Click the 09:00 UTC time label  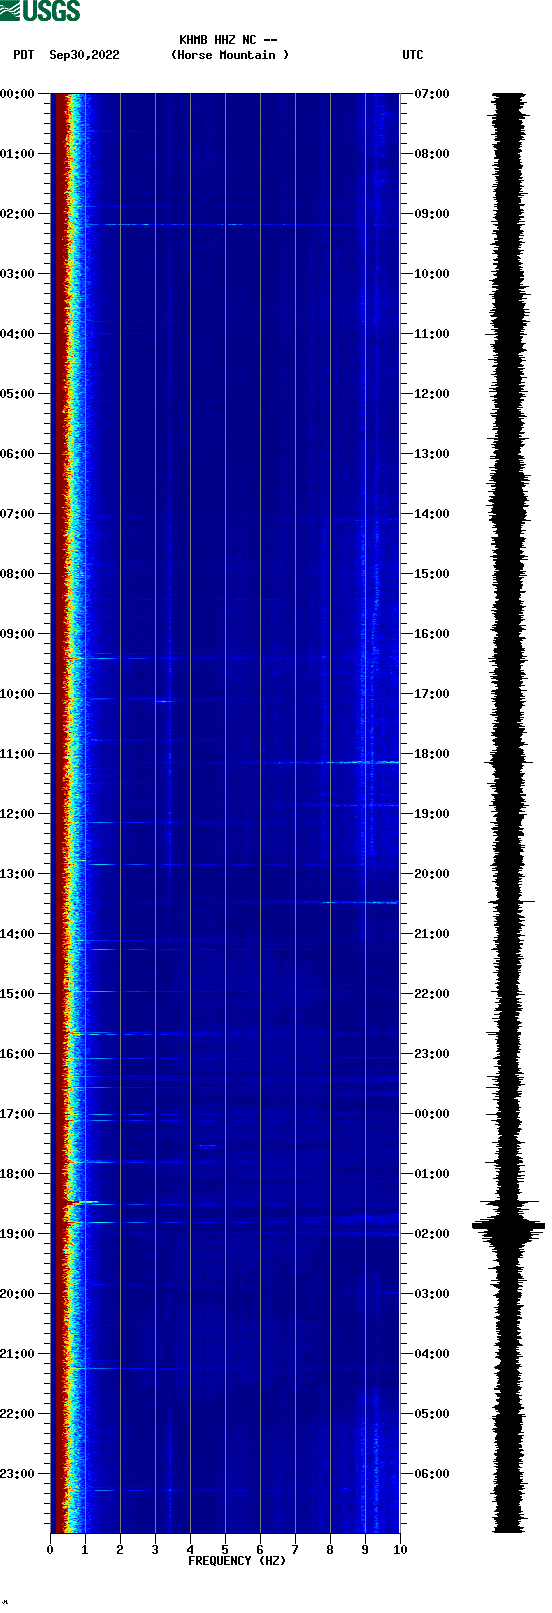[x=432, y=214]
